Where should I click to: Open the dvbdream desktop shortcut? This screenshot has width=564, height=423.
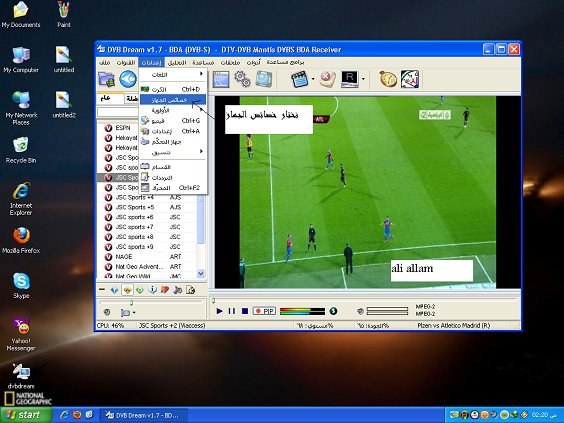tap(21, 376)
